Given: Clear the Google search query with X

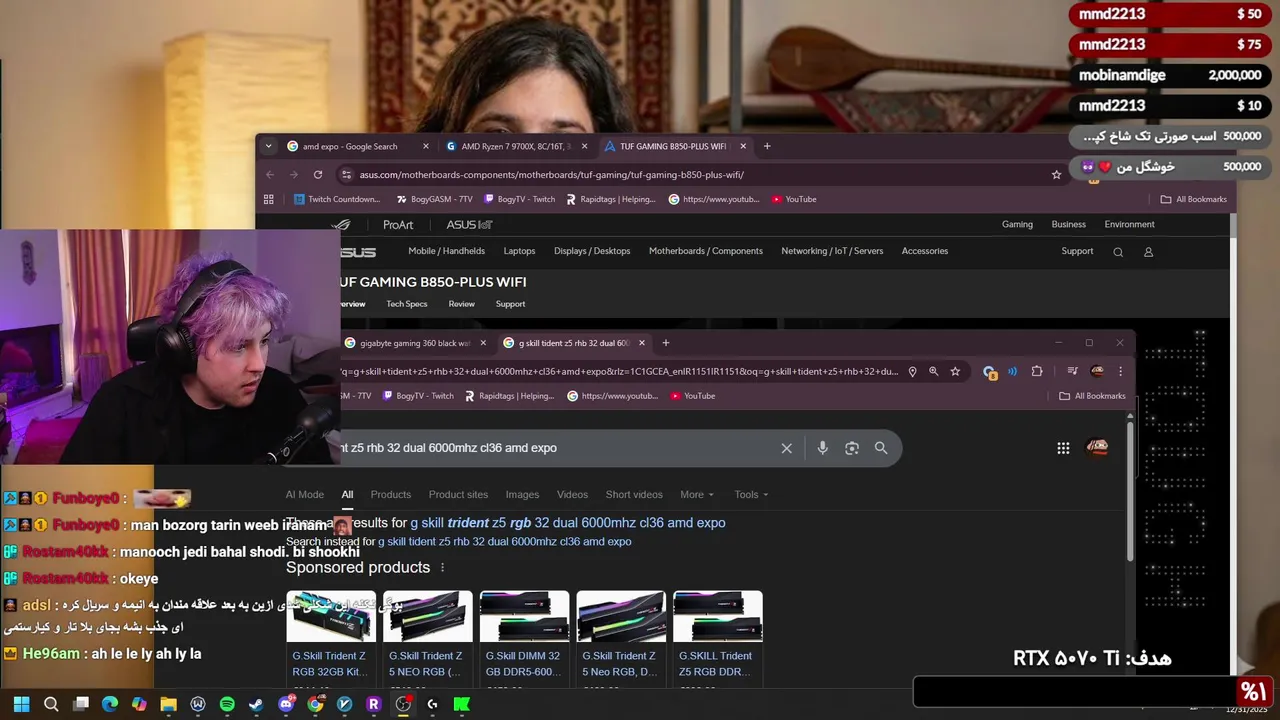Looking at the screenshot, I should [x=787, y=448].
